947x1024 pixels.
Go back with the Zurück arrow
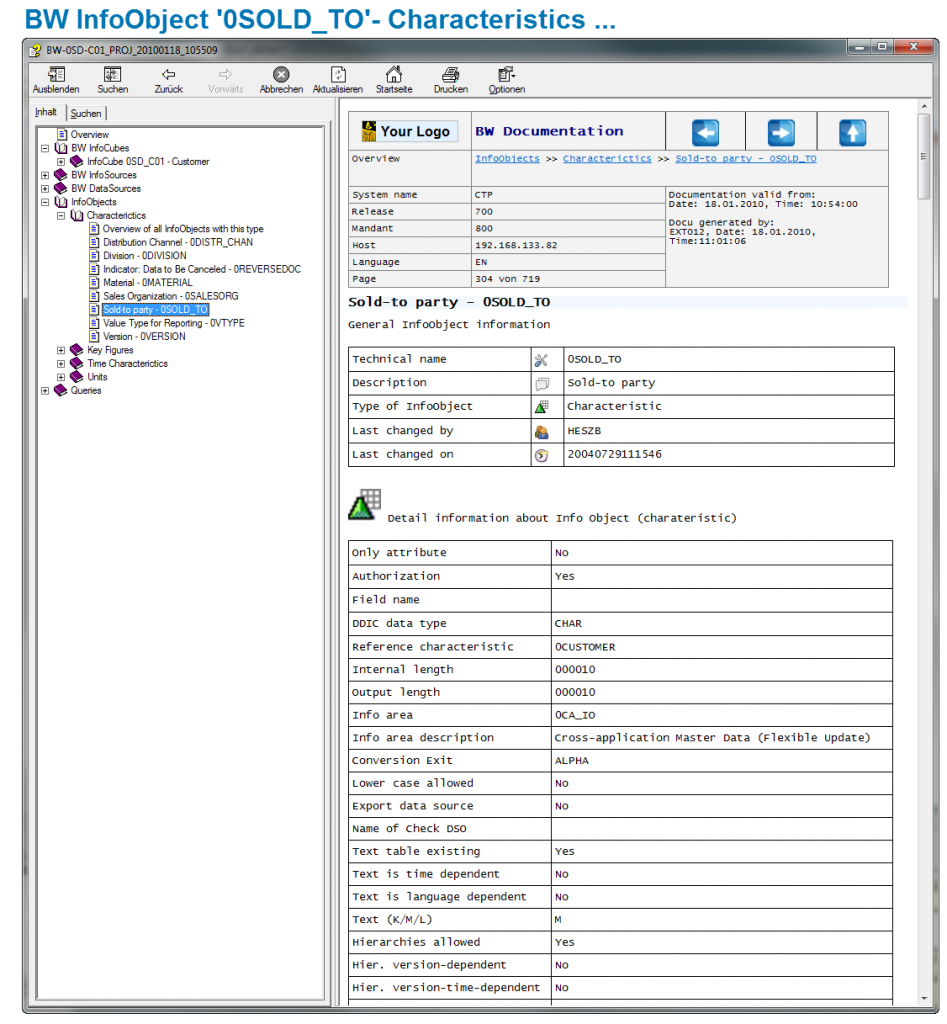168,75
